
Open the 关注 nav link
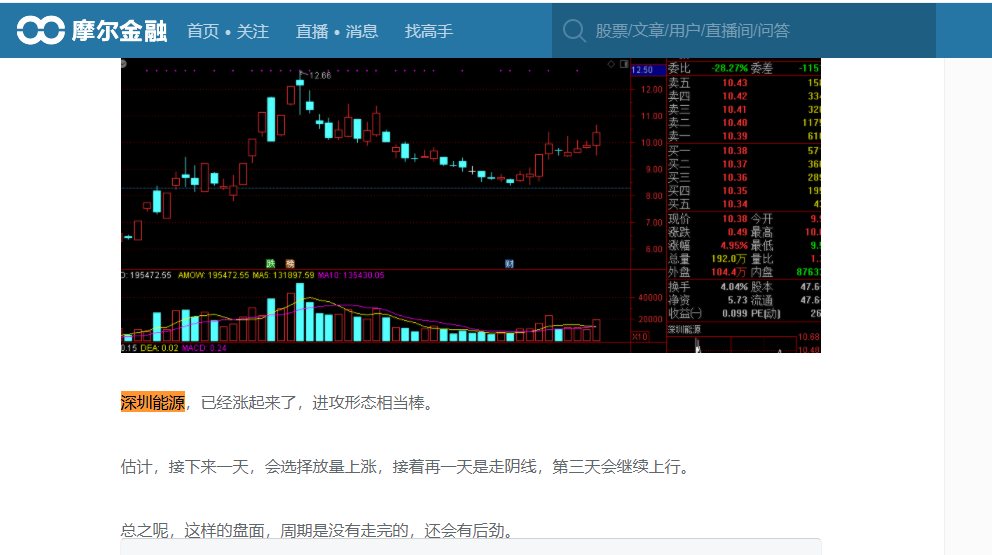coord(252,31)
